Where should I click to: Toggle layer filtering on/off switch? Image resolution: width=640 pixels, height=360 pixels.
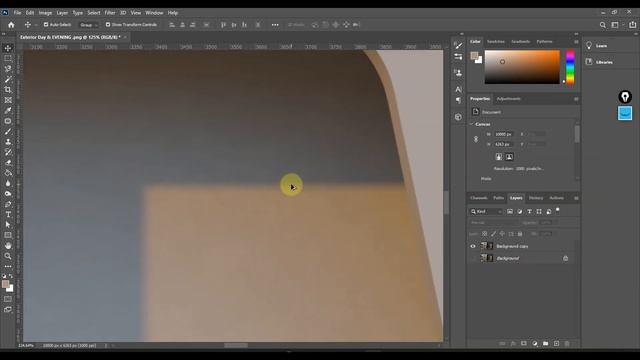558,211
